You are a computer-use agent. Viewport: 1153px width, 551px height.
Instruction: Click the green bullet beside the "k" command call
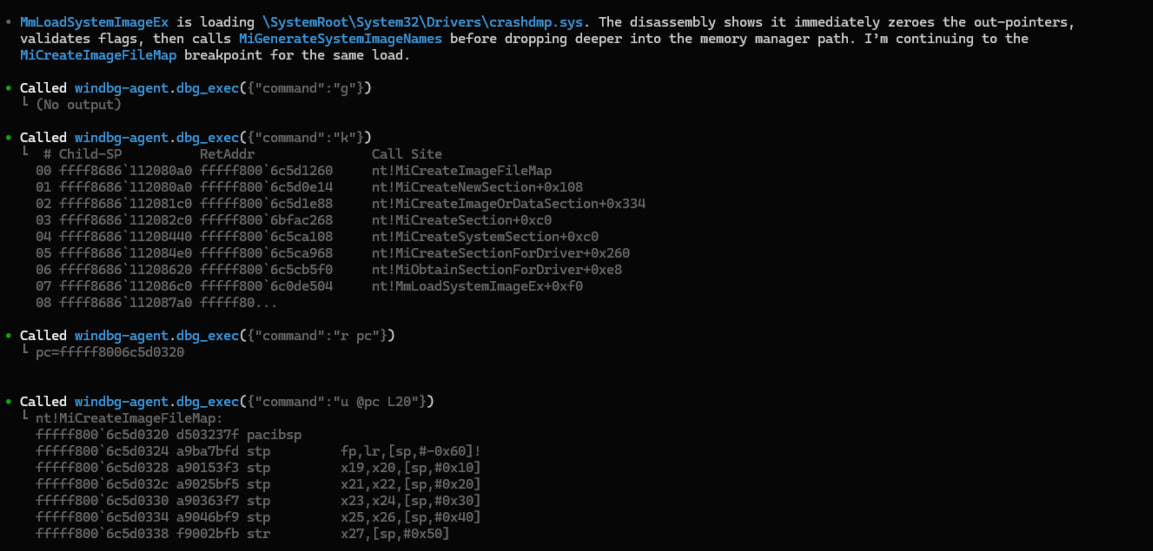tap(9, 137)
